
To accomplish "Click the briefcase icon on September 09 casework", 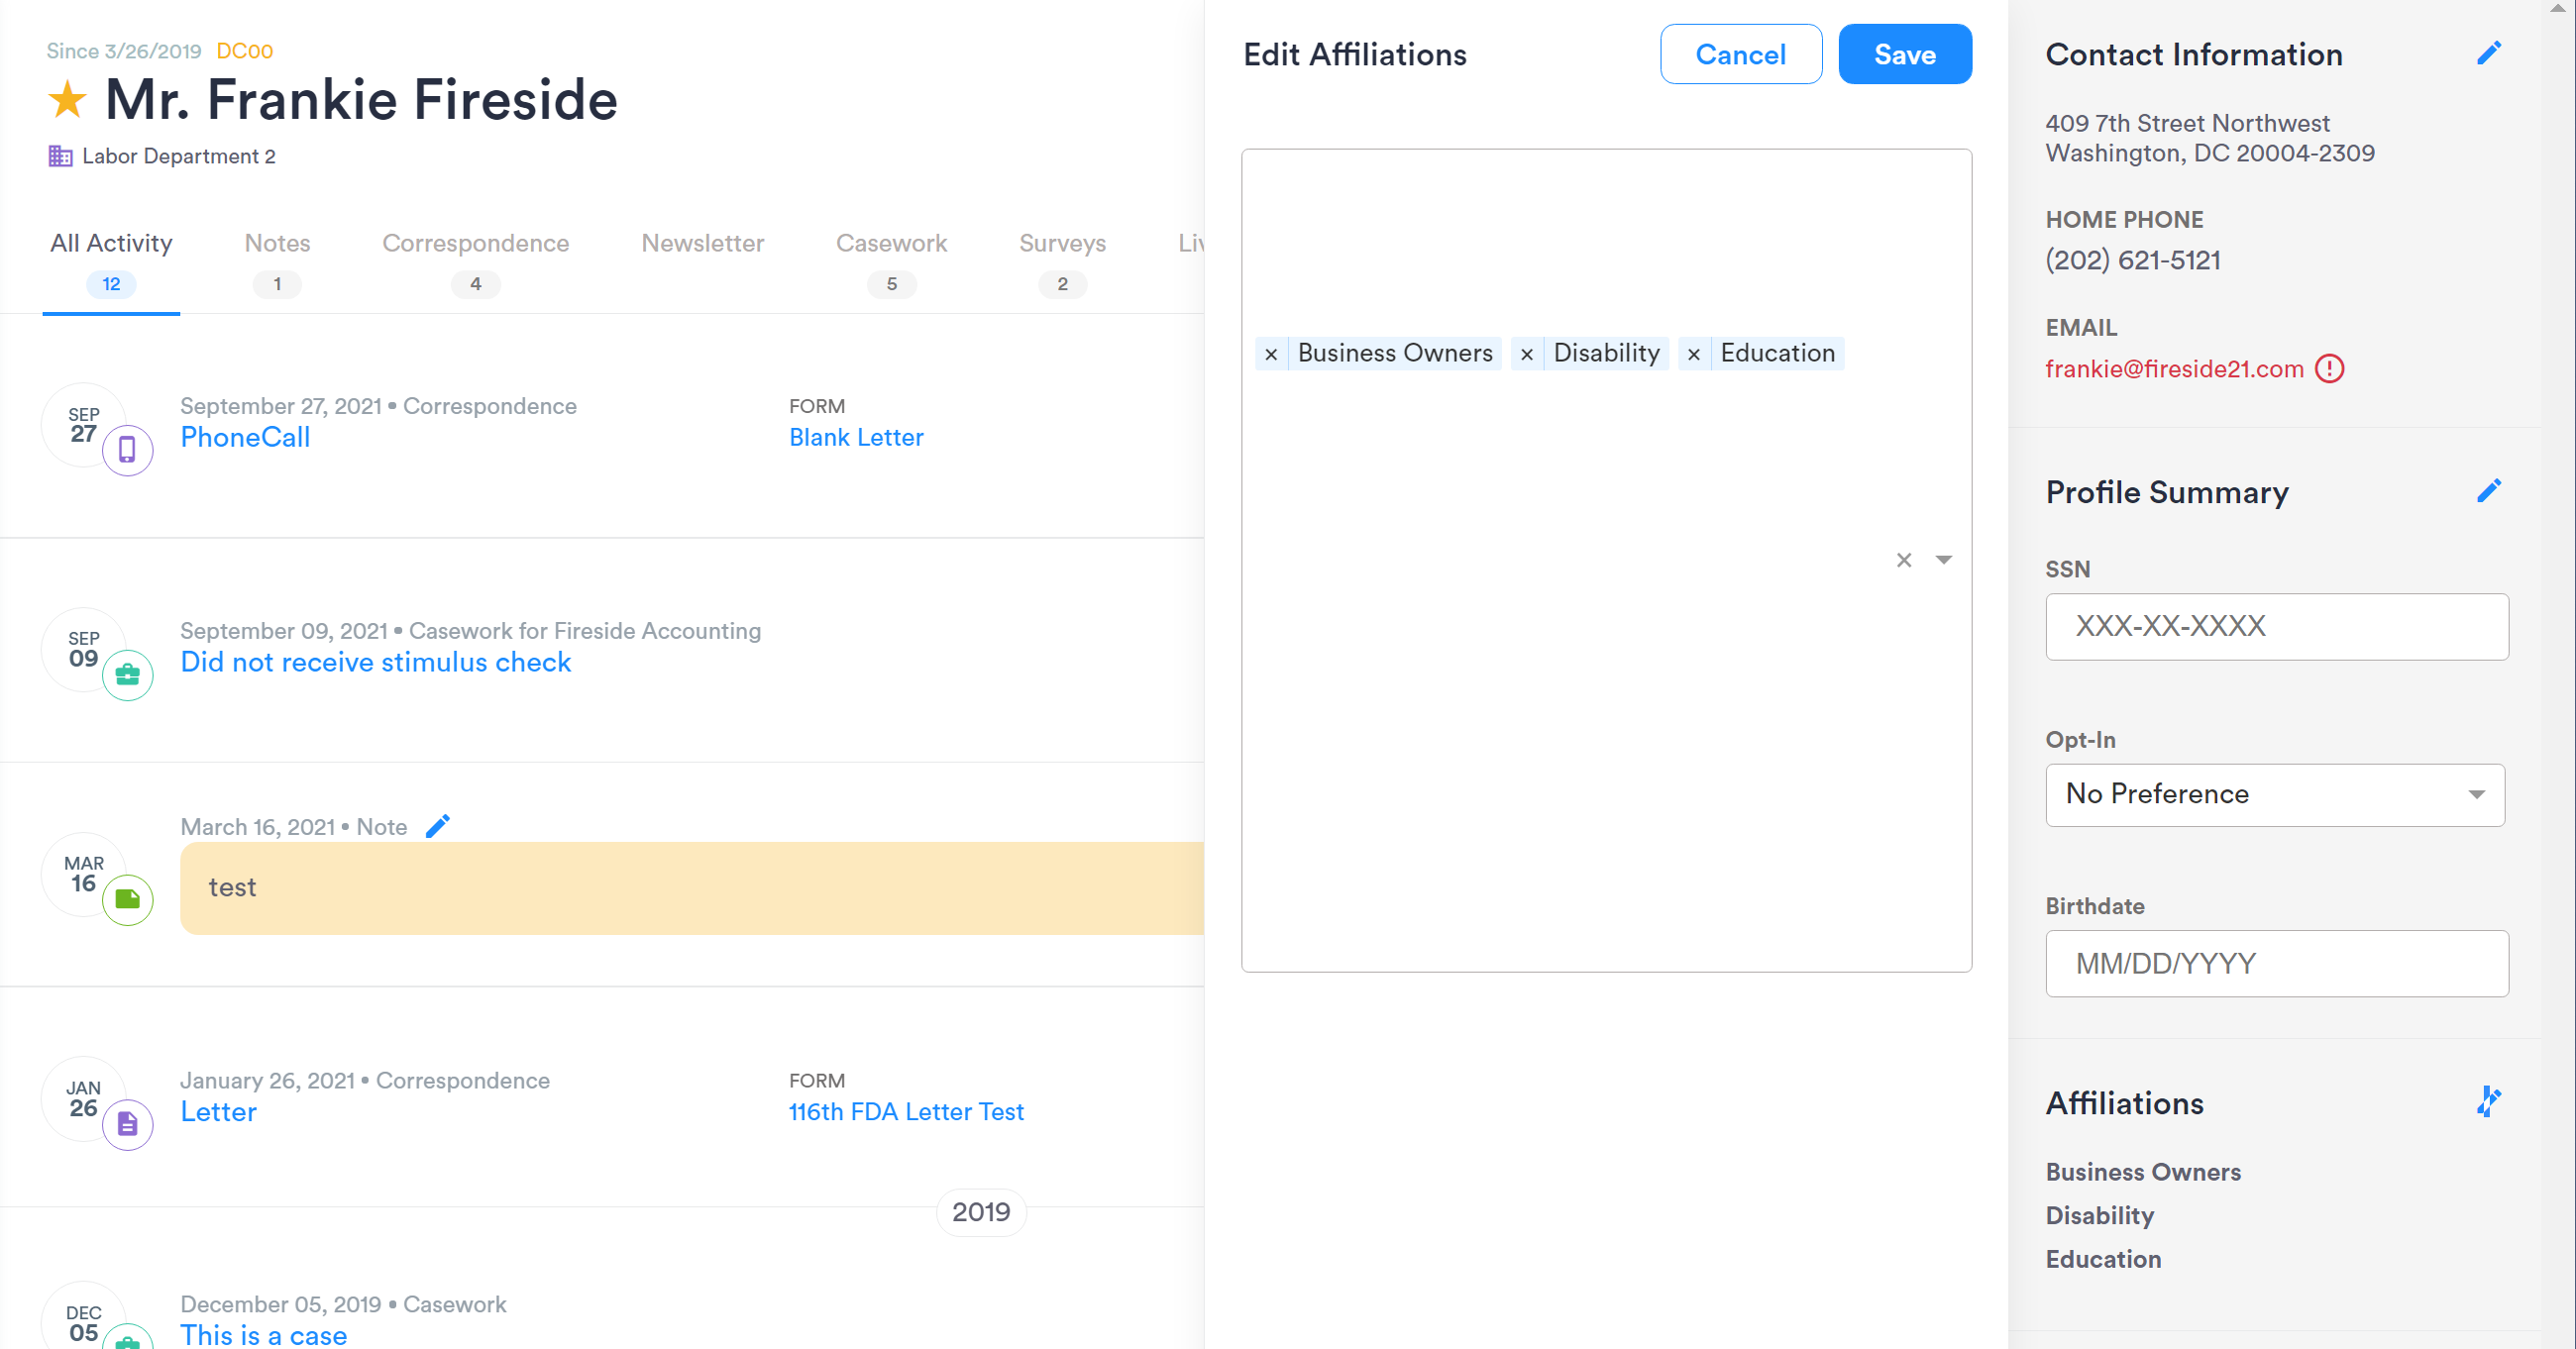I will [127, 674].
